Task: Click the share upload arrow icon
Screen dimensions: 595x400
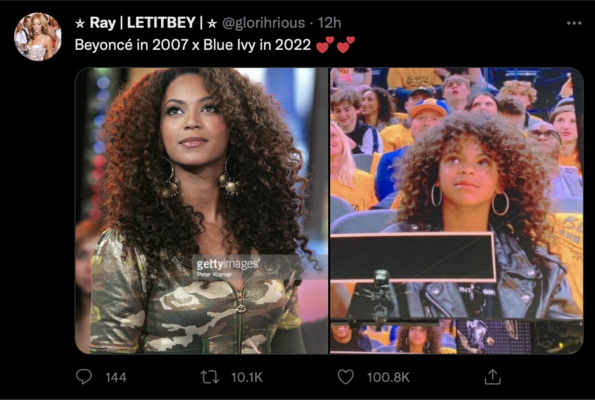Action: click(x=492, y=376)
